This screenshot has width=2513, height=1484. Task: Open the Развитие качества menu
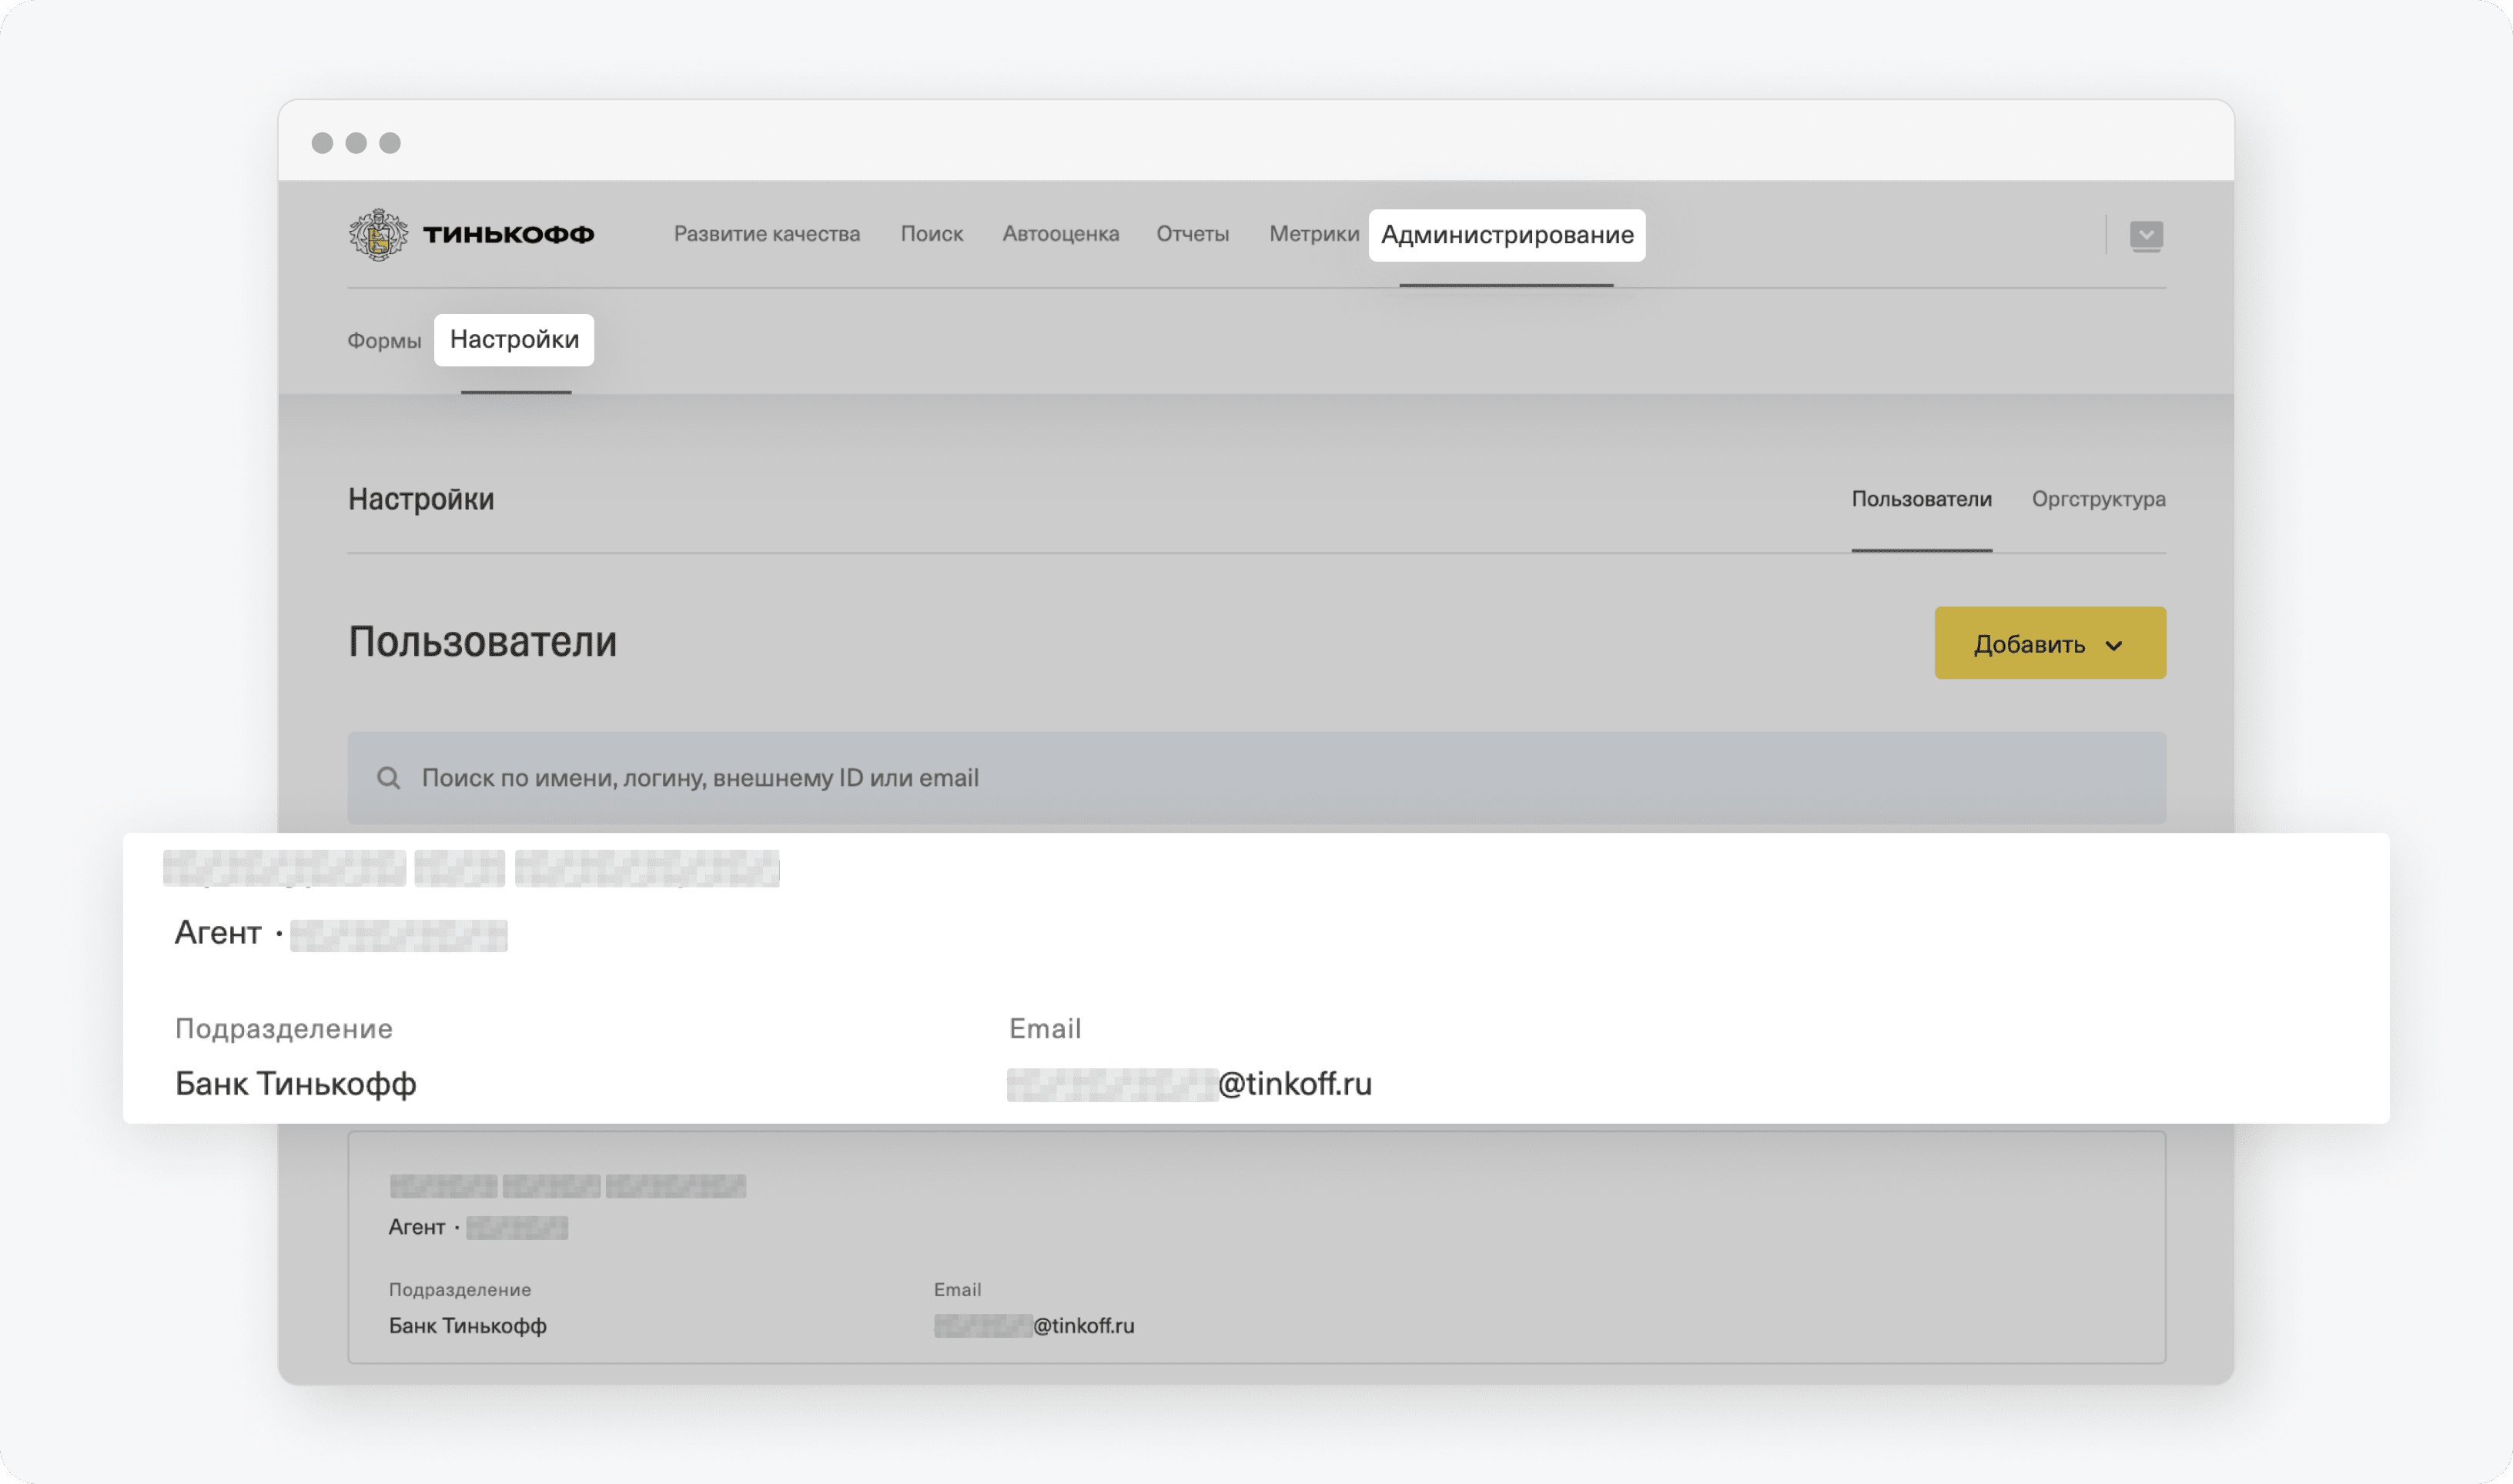(x=767, y=234)
